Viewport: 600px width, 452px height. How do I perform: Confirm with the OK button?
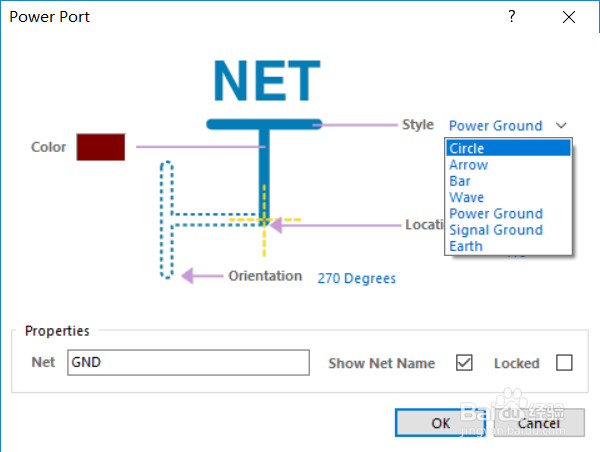pos(440,423)
